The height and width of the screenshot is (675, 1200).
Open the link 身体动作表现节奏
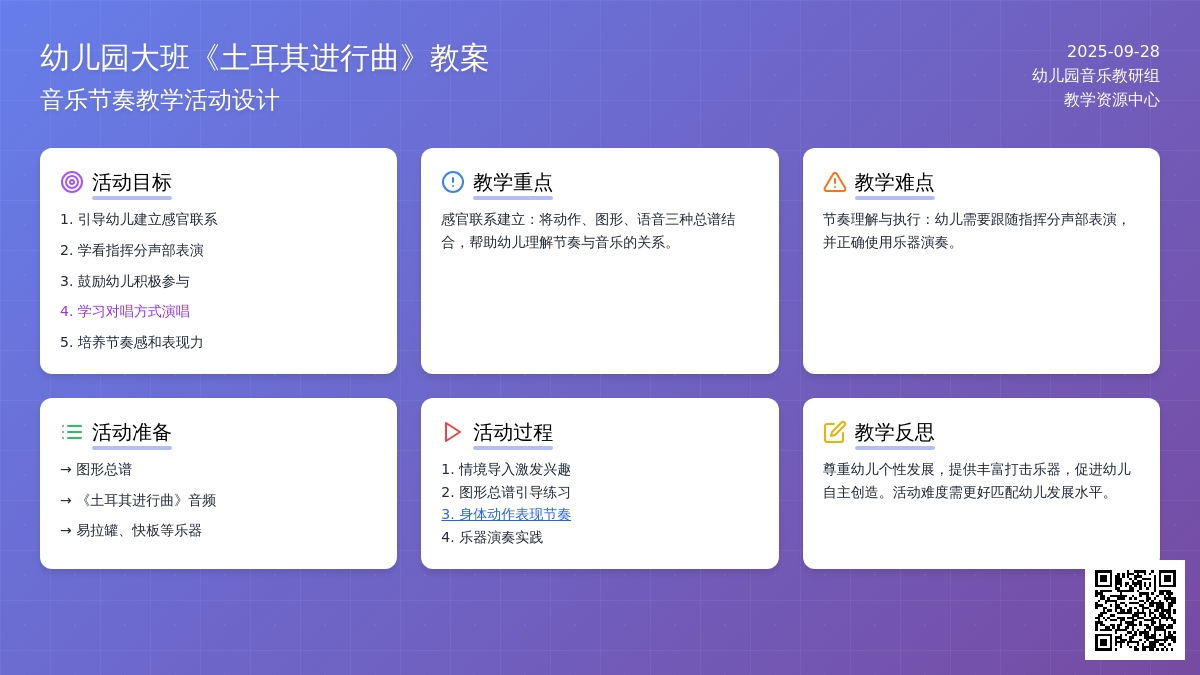coord(506,514)
